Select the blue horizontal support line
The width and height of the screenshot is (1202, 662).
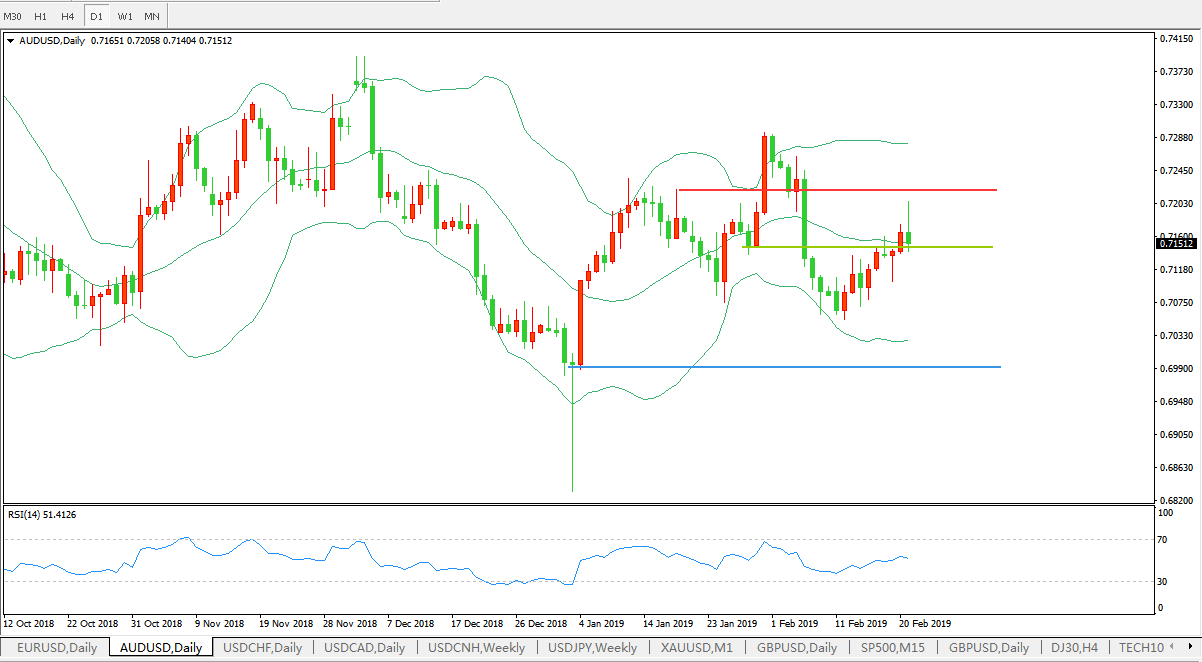click(800, 367)
